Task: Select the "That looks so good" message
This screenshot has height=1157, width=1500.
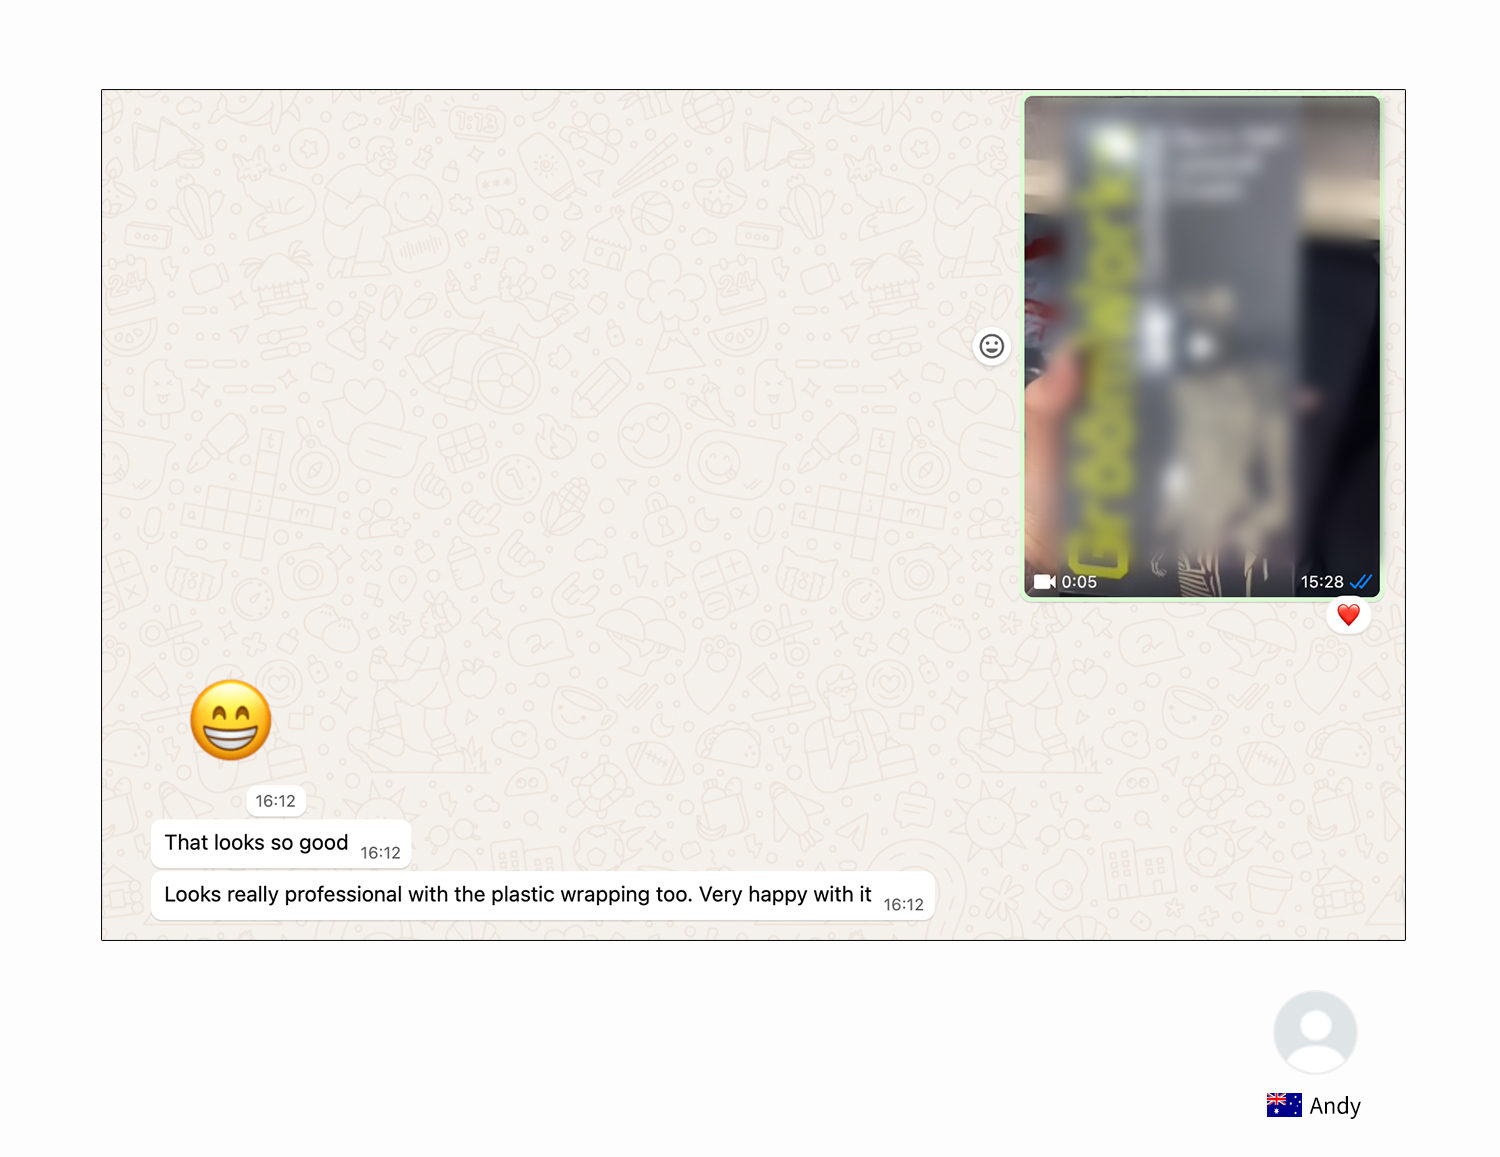Action: [256, 843]
